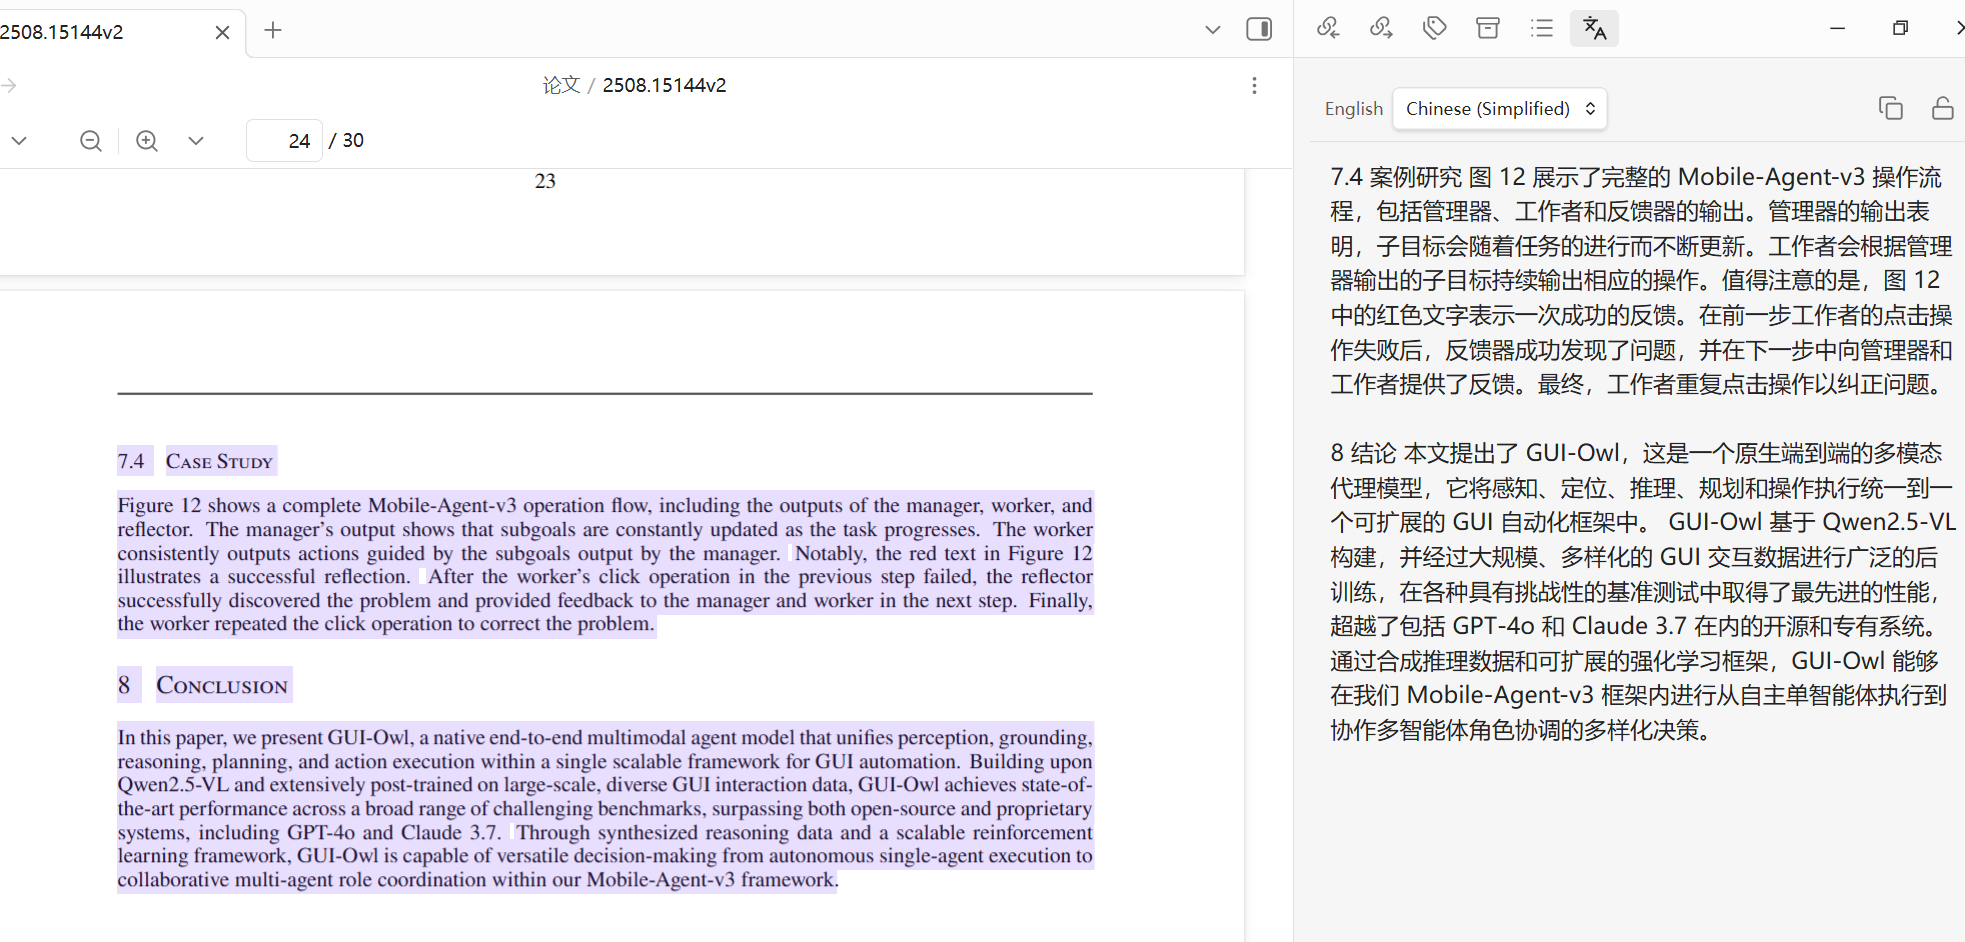Toggle the translation lock icon
The height and width of the screenshot is (942, 1965).
[1942, 108]
